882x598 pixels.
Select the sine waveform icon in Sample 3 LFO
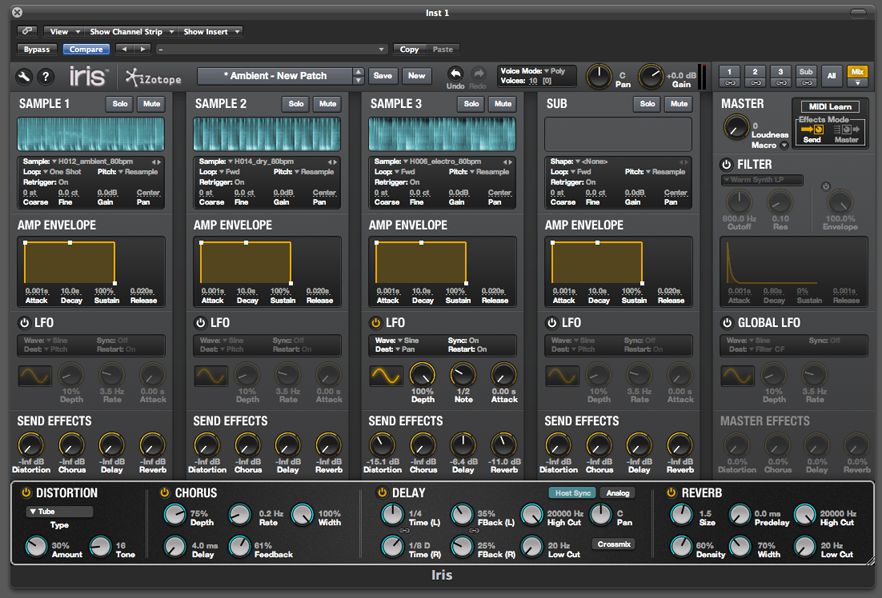tap(386, 376)
